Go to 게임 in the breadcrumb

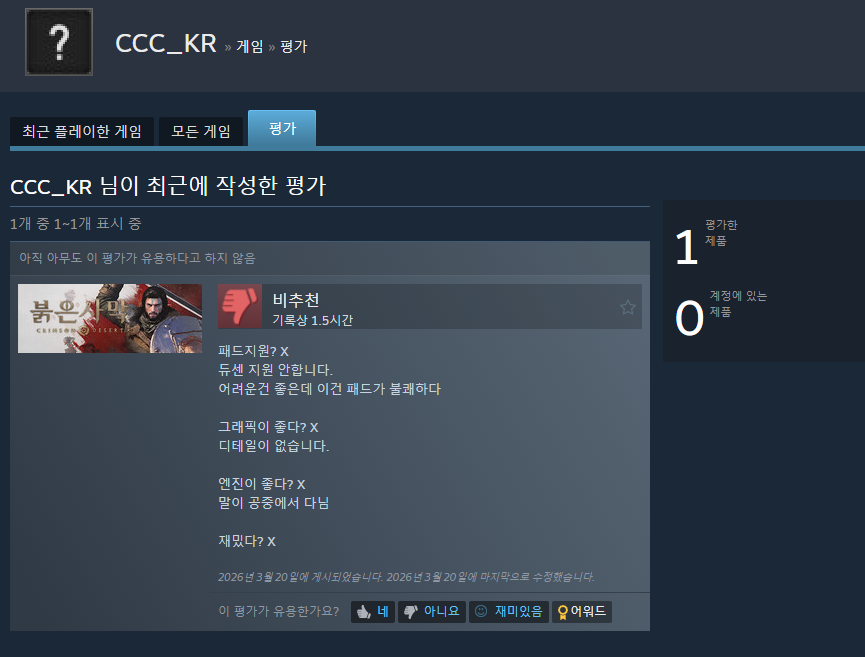pyautogui.click(x=250, y=46)
